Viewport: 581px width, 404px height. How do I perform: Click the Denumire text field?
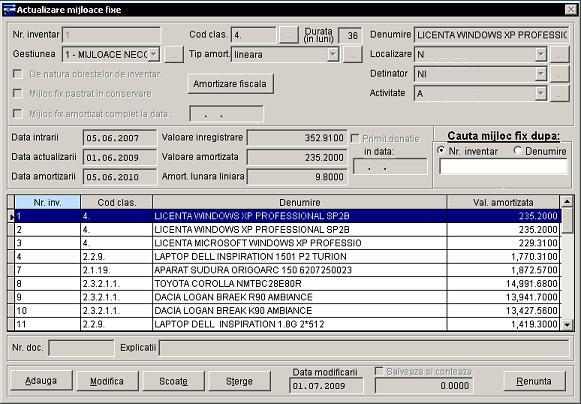click(x=491, y=35)
